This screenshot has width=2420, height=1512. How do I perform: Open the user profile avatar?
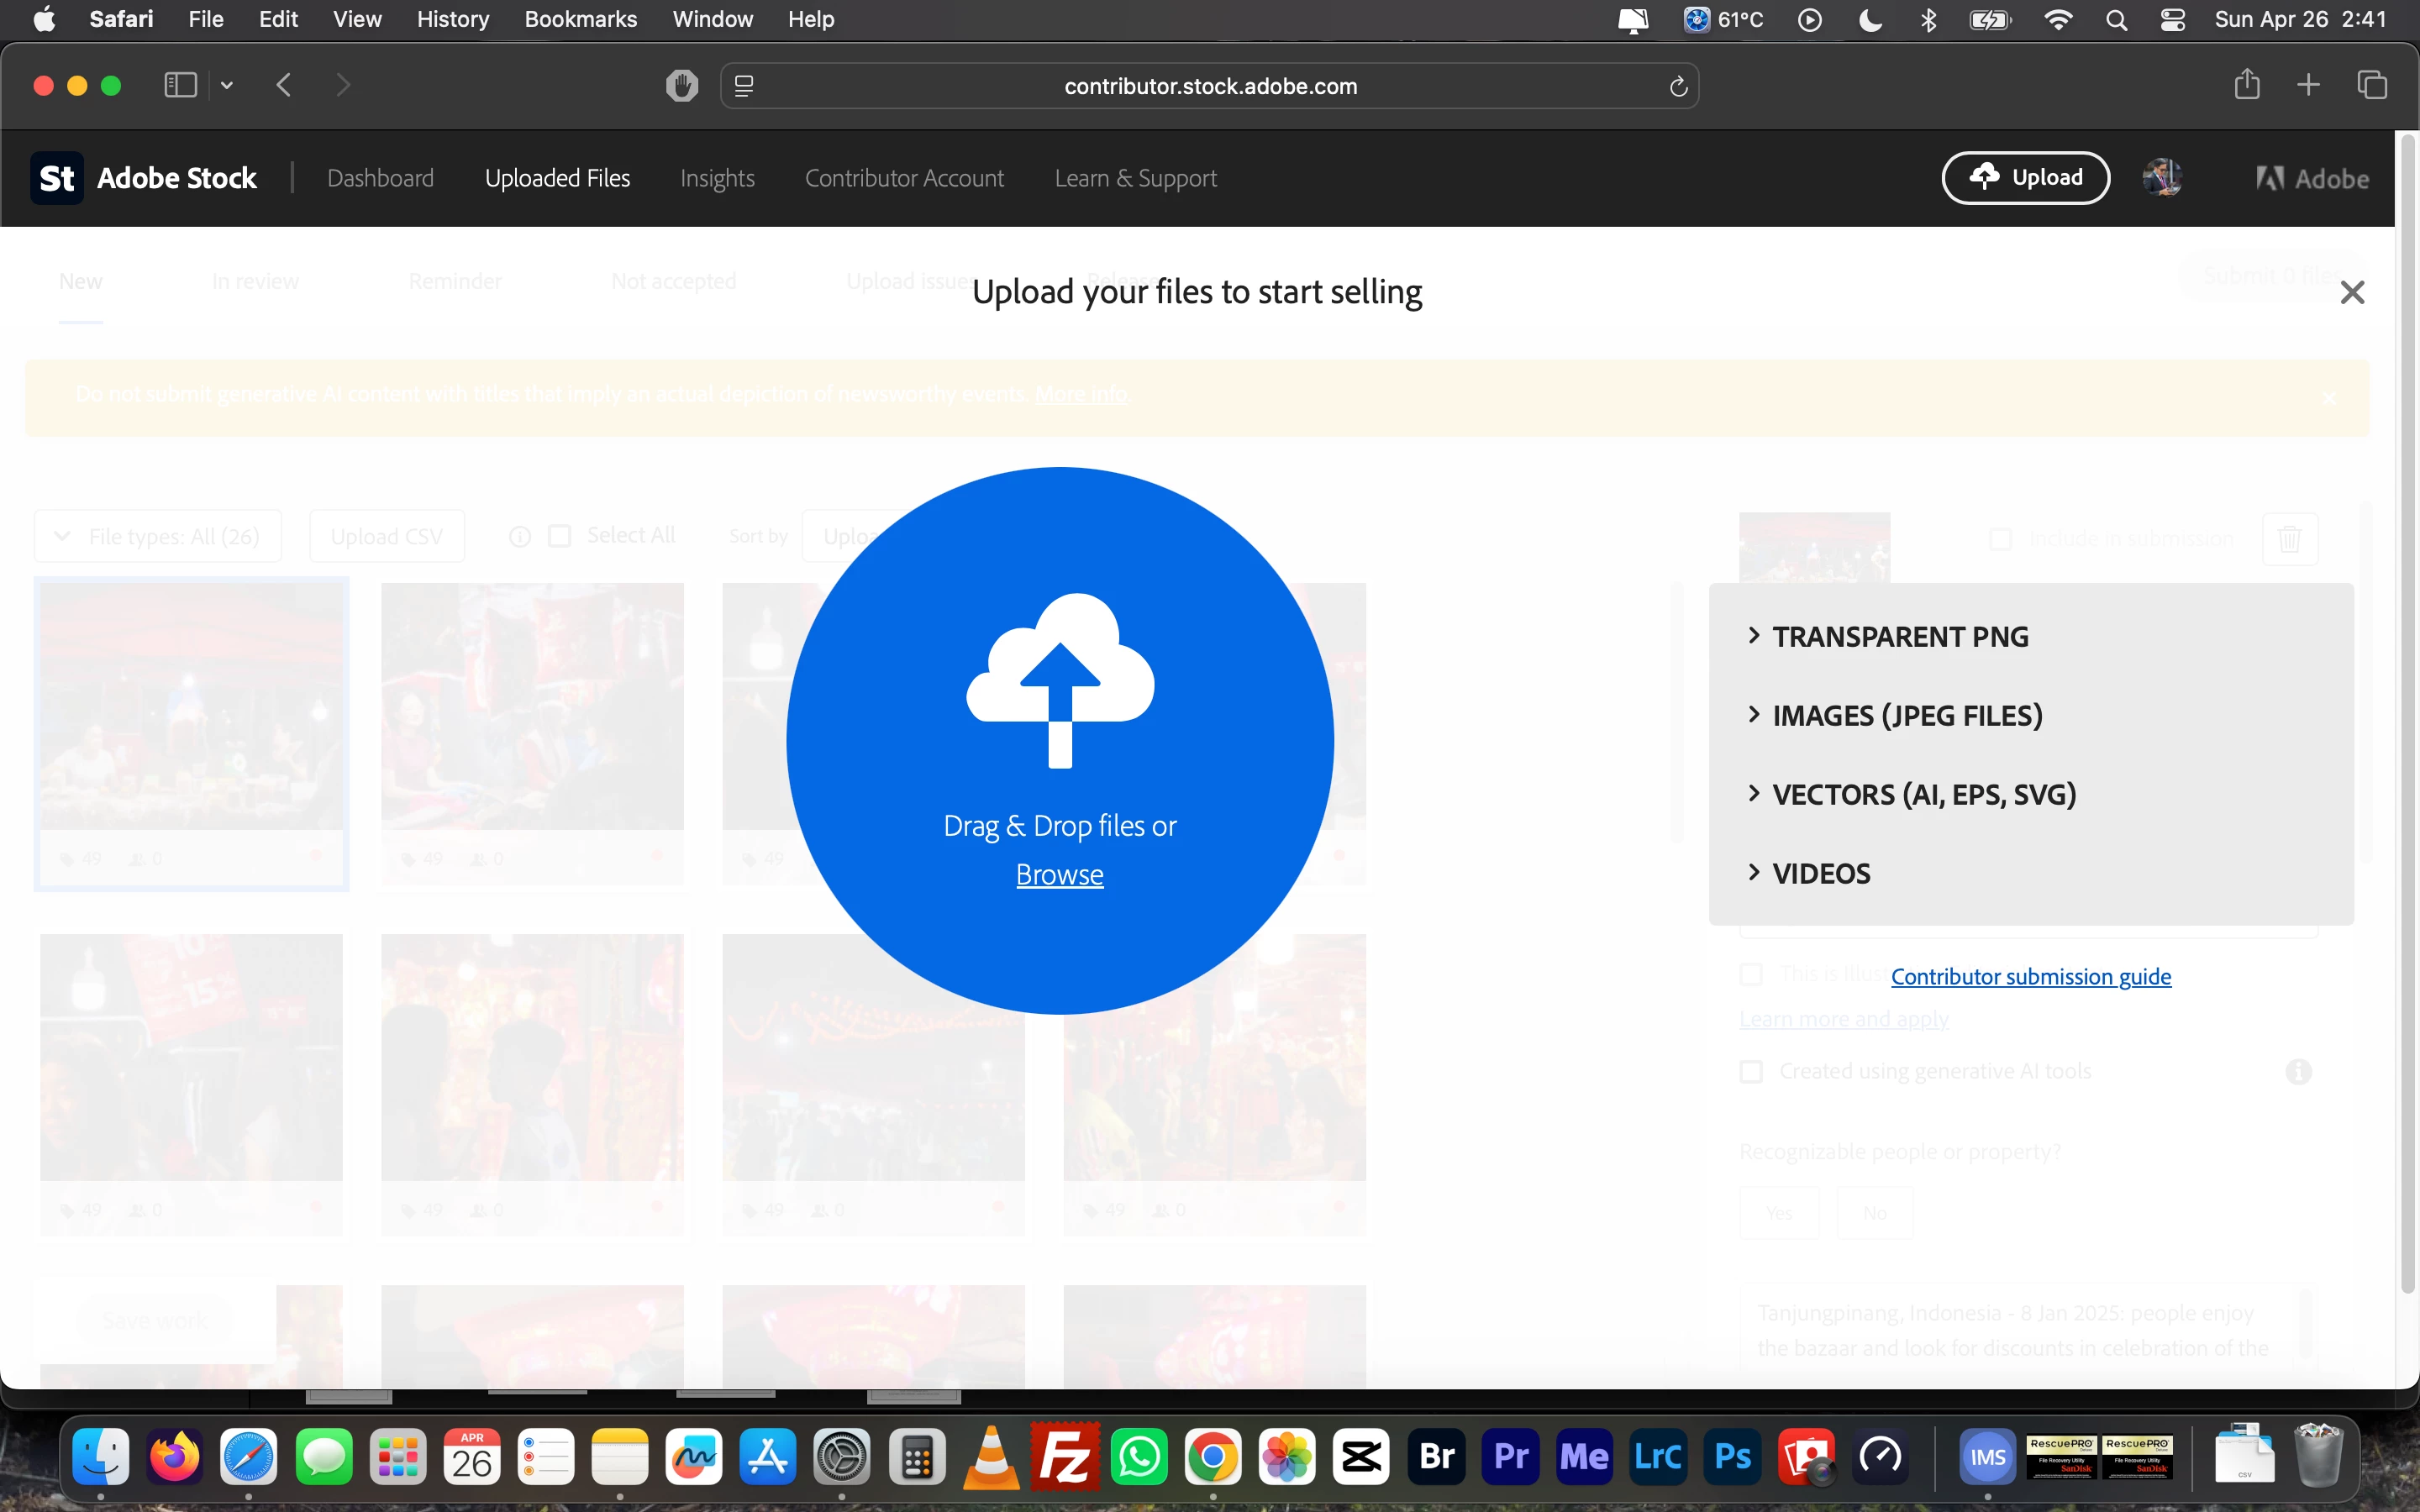pos(2162,178)
